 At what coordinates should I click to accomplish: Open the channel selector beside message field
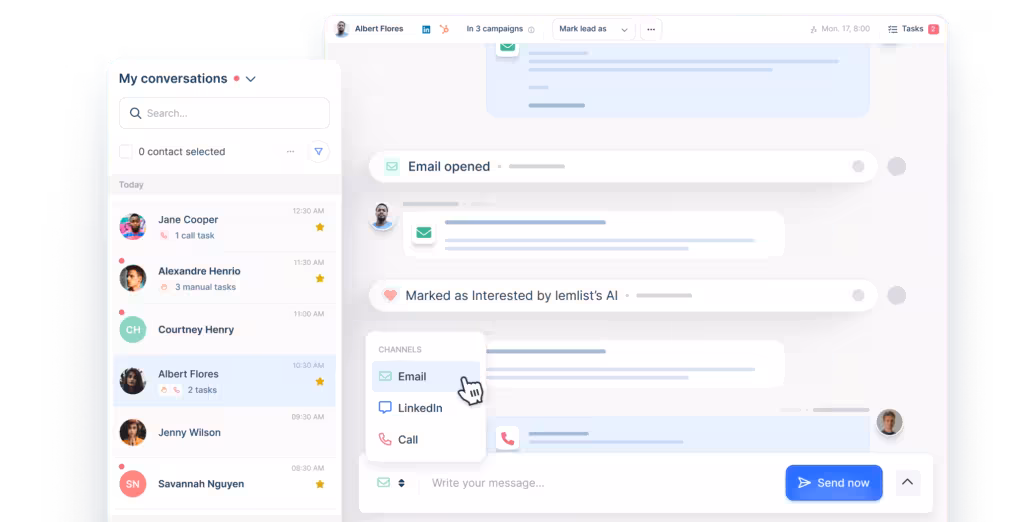391,483
